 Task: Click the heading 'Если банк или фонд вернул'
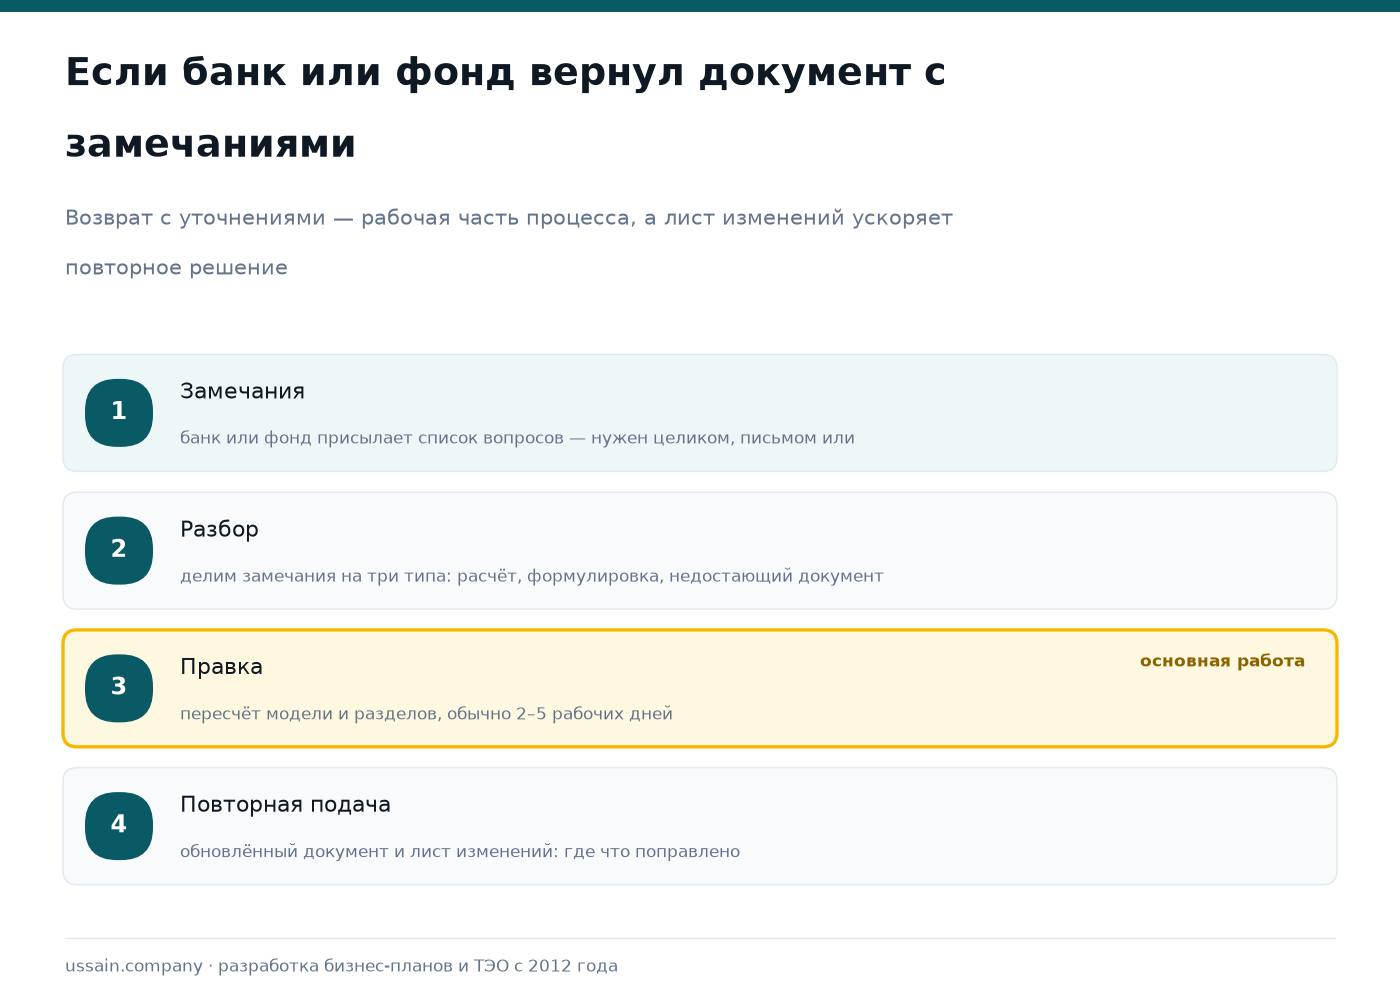[505, 108]
